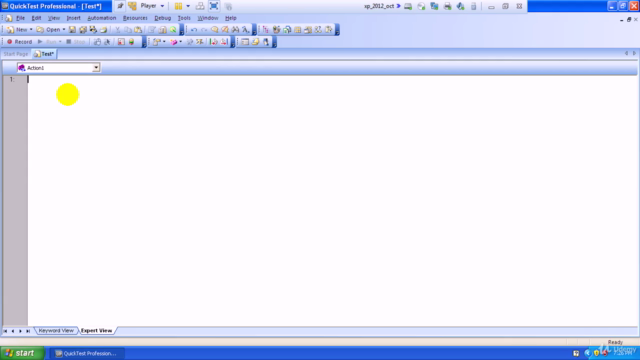Expand overflow chevron at end of top toolbar row

click(337, 30)
